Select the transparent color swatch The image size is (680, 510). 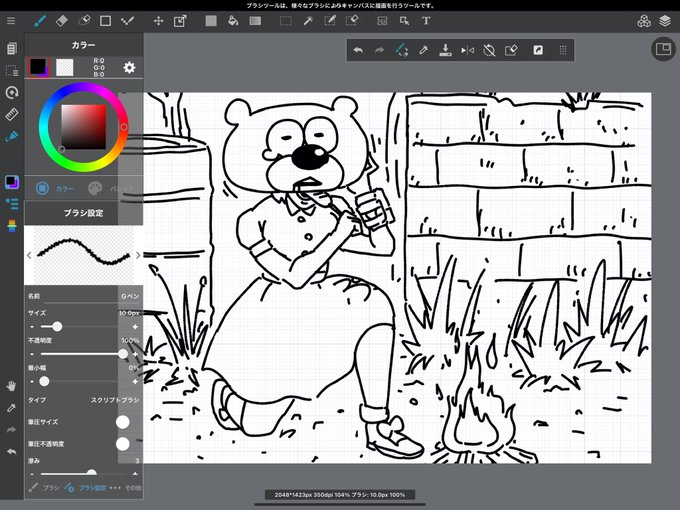(65, 67)
